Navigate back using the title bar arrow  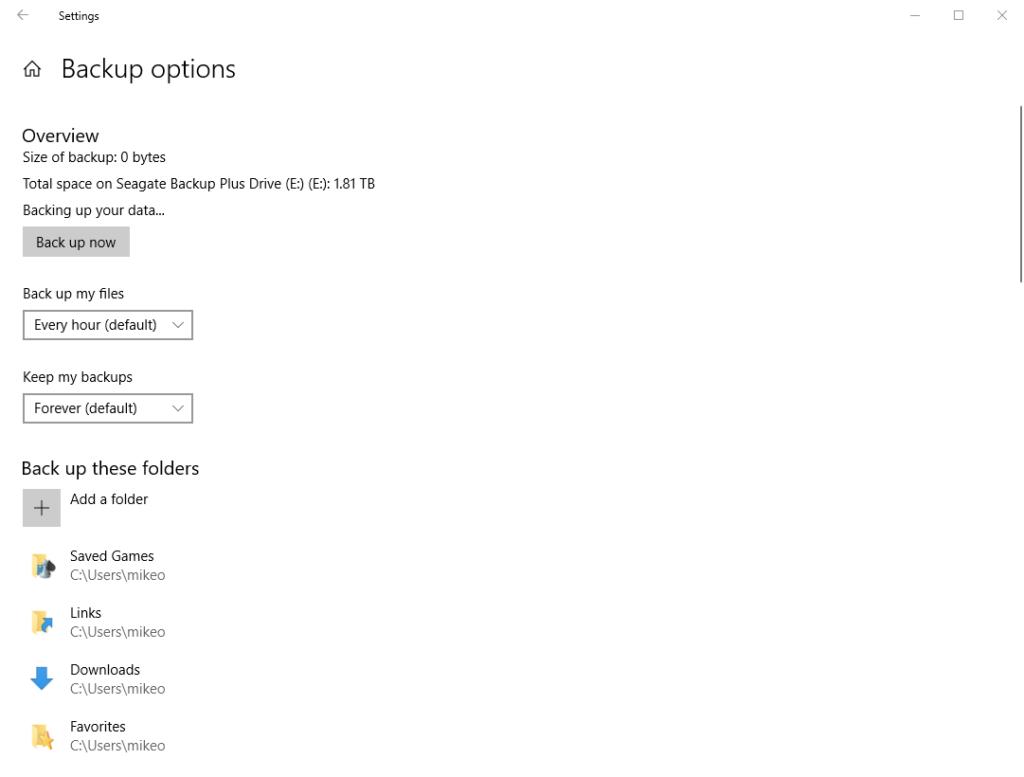[22, 15]
